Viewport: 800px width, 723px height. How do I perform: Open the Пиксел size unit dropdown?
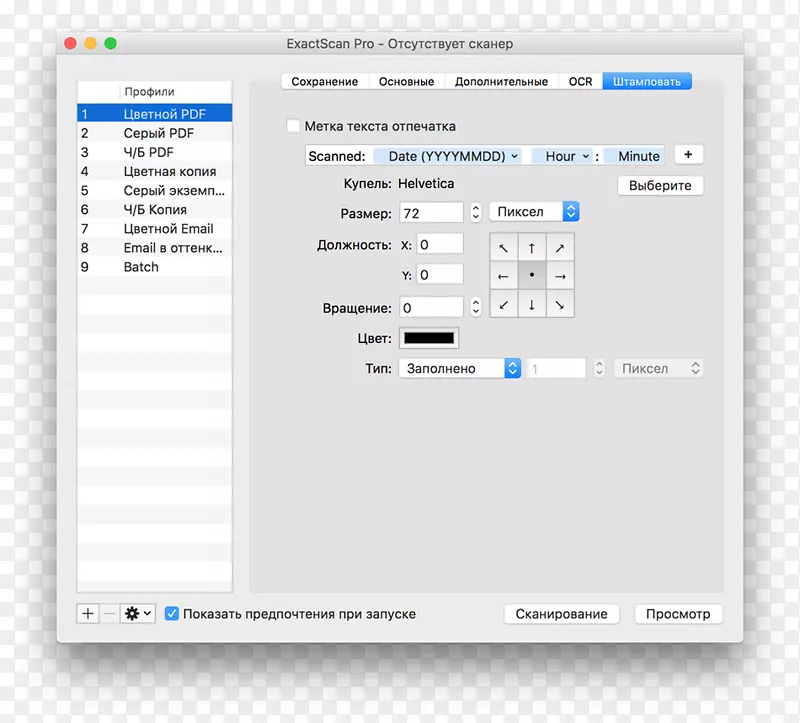534,212
